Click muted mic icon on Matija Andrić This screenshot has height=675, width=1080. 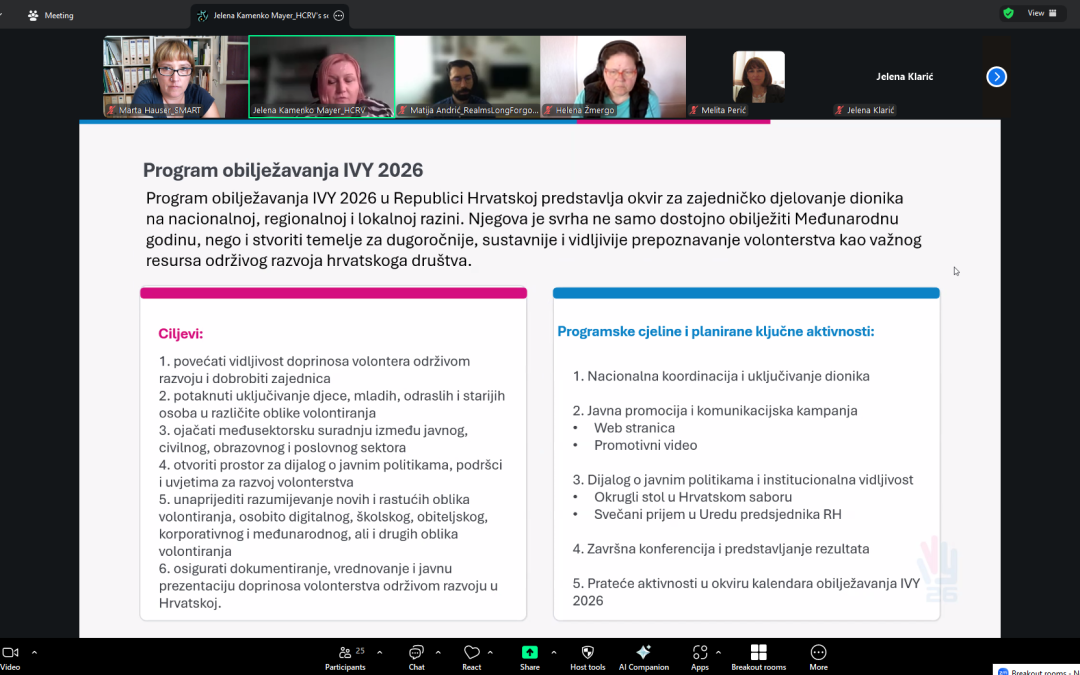[x=403, y=110]
